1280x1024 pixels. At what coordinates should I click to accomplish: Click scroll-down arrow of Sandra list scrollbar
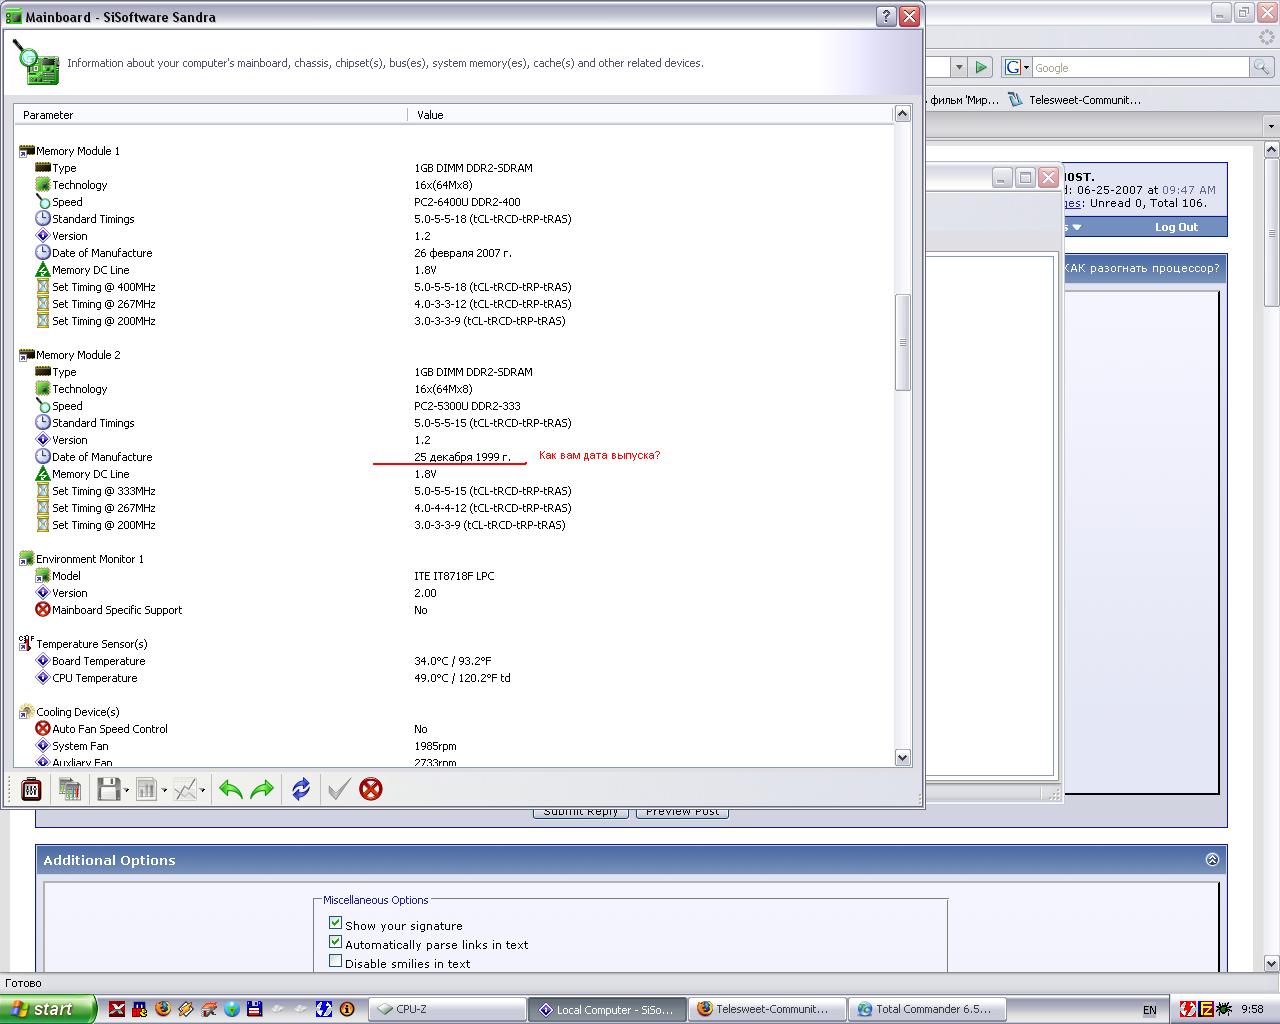point(902,758)
